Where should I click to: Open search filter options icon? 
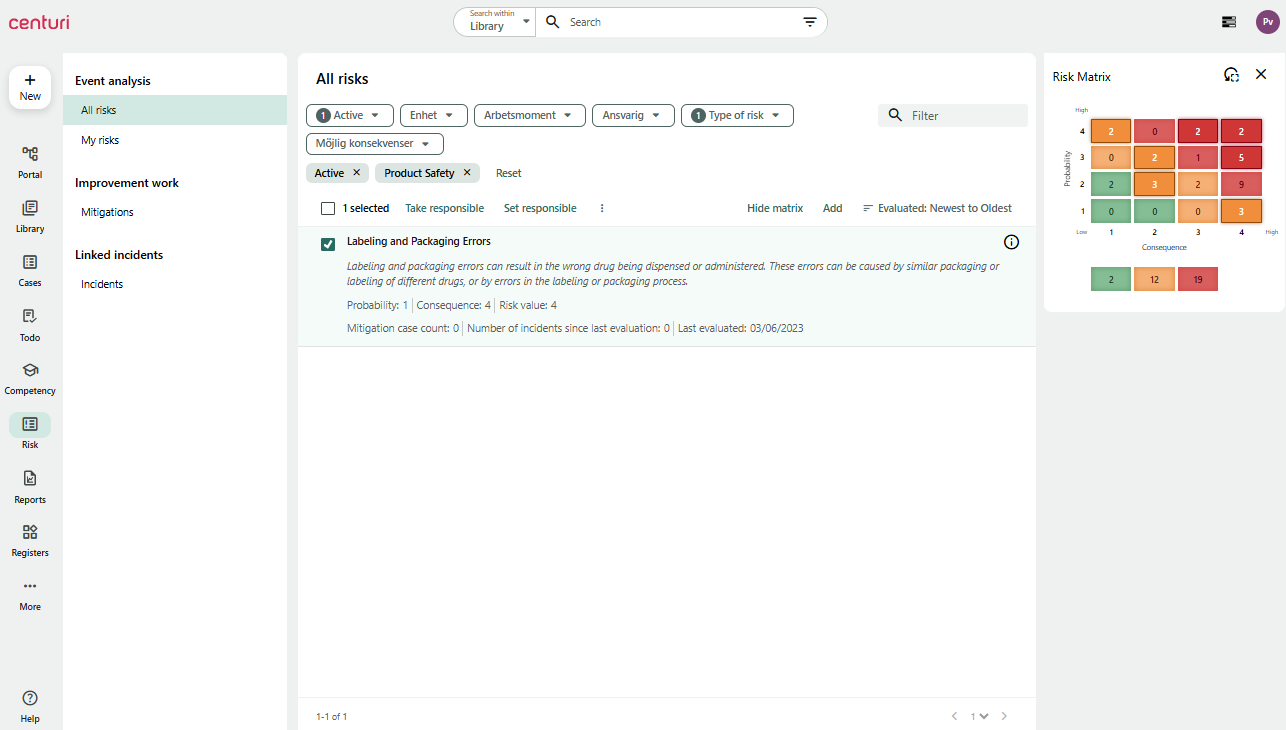810,22
